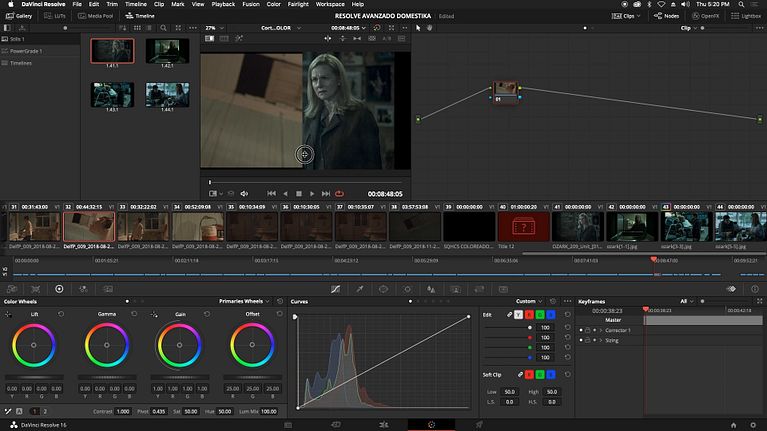Open the Primaries Wheels dropdown

[244, 301]
